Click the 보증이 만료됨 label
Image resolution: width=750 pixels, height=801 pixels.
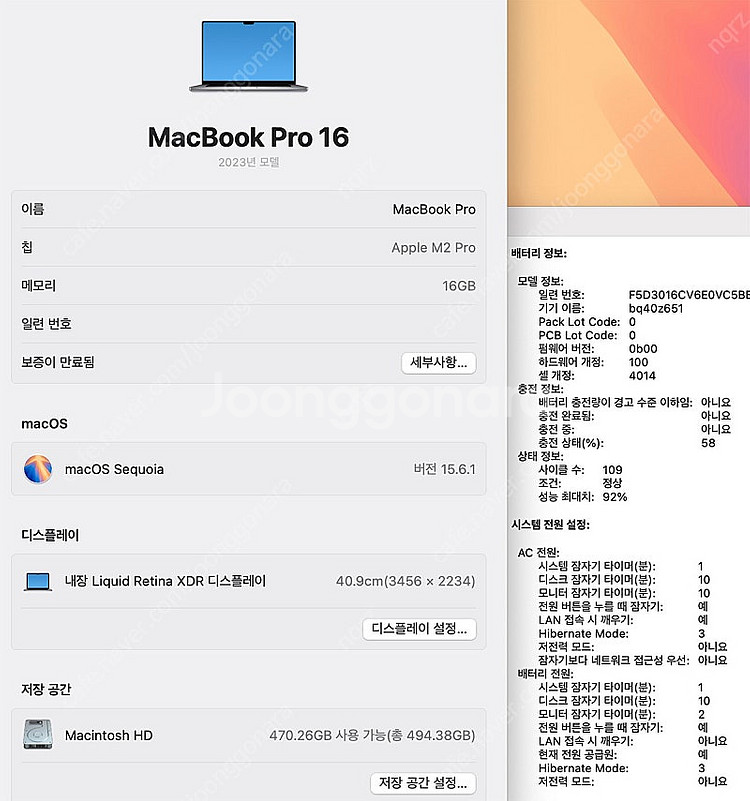pyautogui.click(x=58, y=362)
